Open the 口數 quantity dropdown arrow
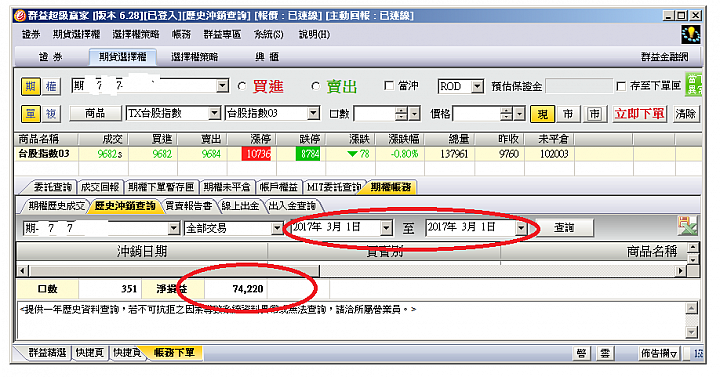The height and width of the screenshot is (377, 720). coord(415,114)
